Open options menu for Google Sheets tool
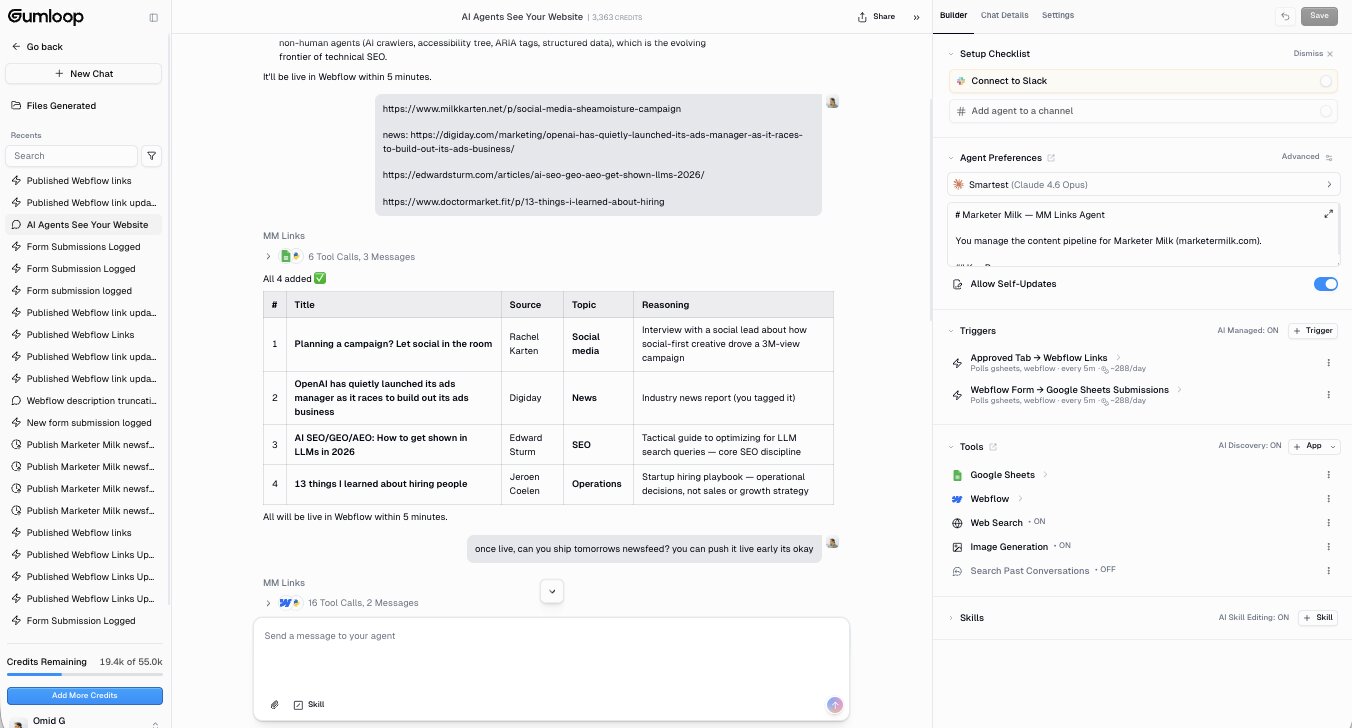Image resolution: width=1352 pixels, height=728 pixels. [1329, 475]
